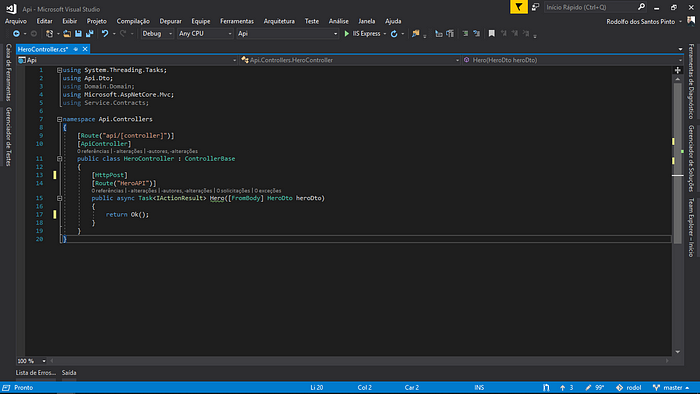Open the Gerenciador de Soluções side tab

(691, 158)
